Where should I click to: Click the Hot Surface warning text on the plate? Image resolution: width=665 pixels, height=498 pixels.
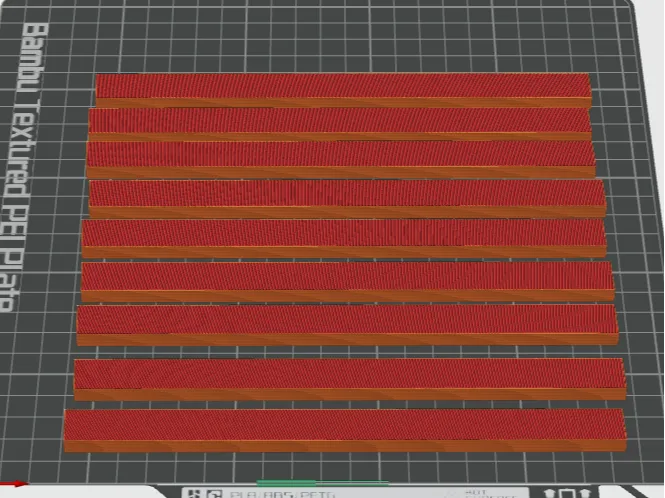[490, 494]
